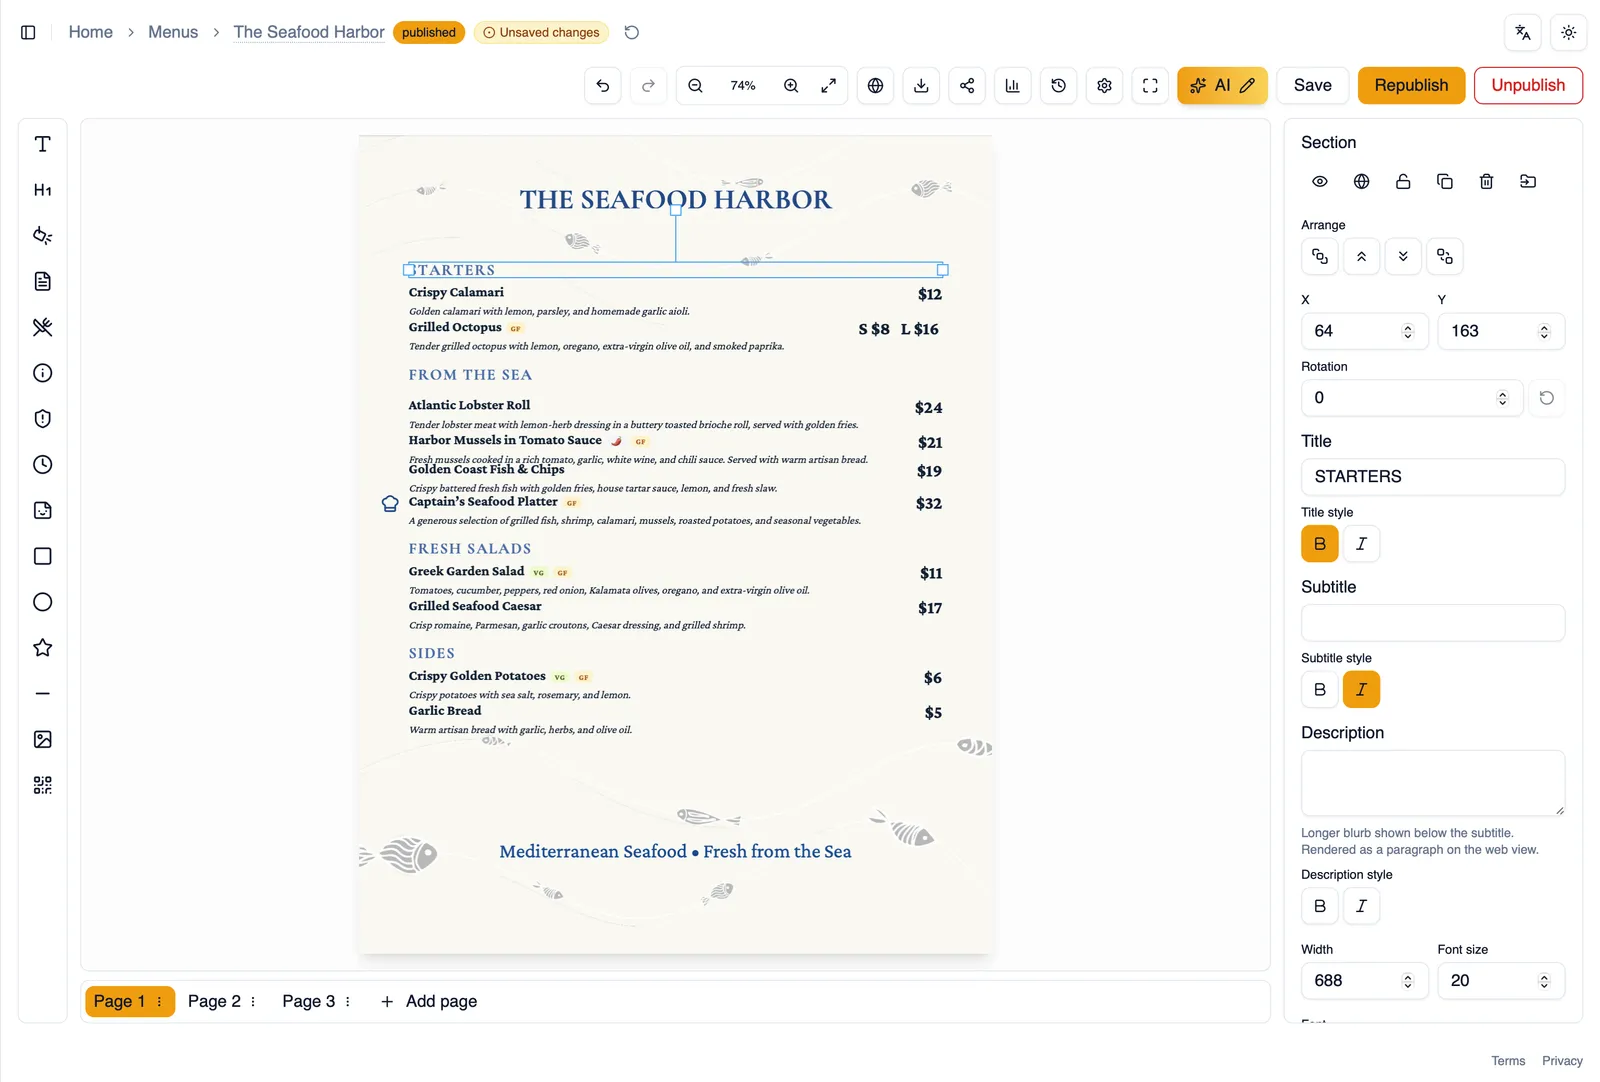Toggle section visibility eye icon
This screenshot has height=1082, width=1600.
click(1320, 181)
